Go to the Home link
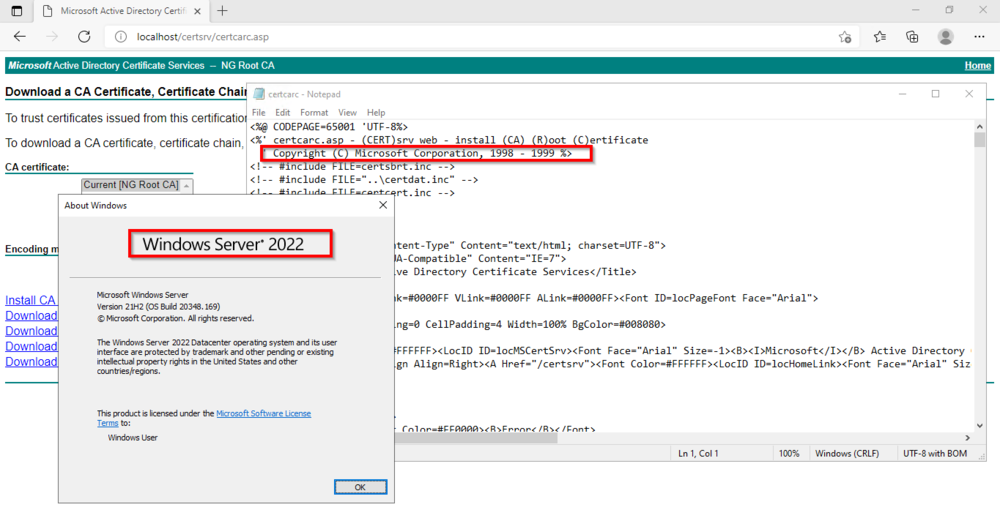The height and width of the screenshot is (529, 1000). (977, 66)
